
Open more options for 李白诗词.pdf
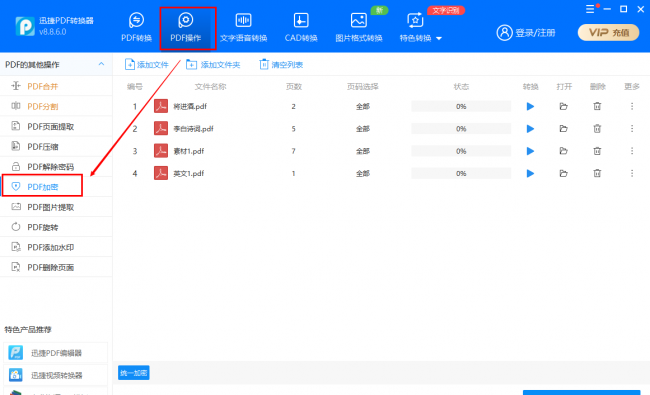click(632, 129)
